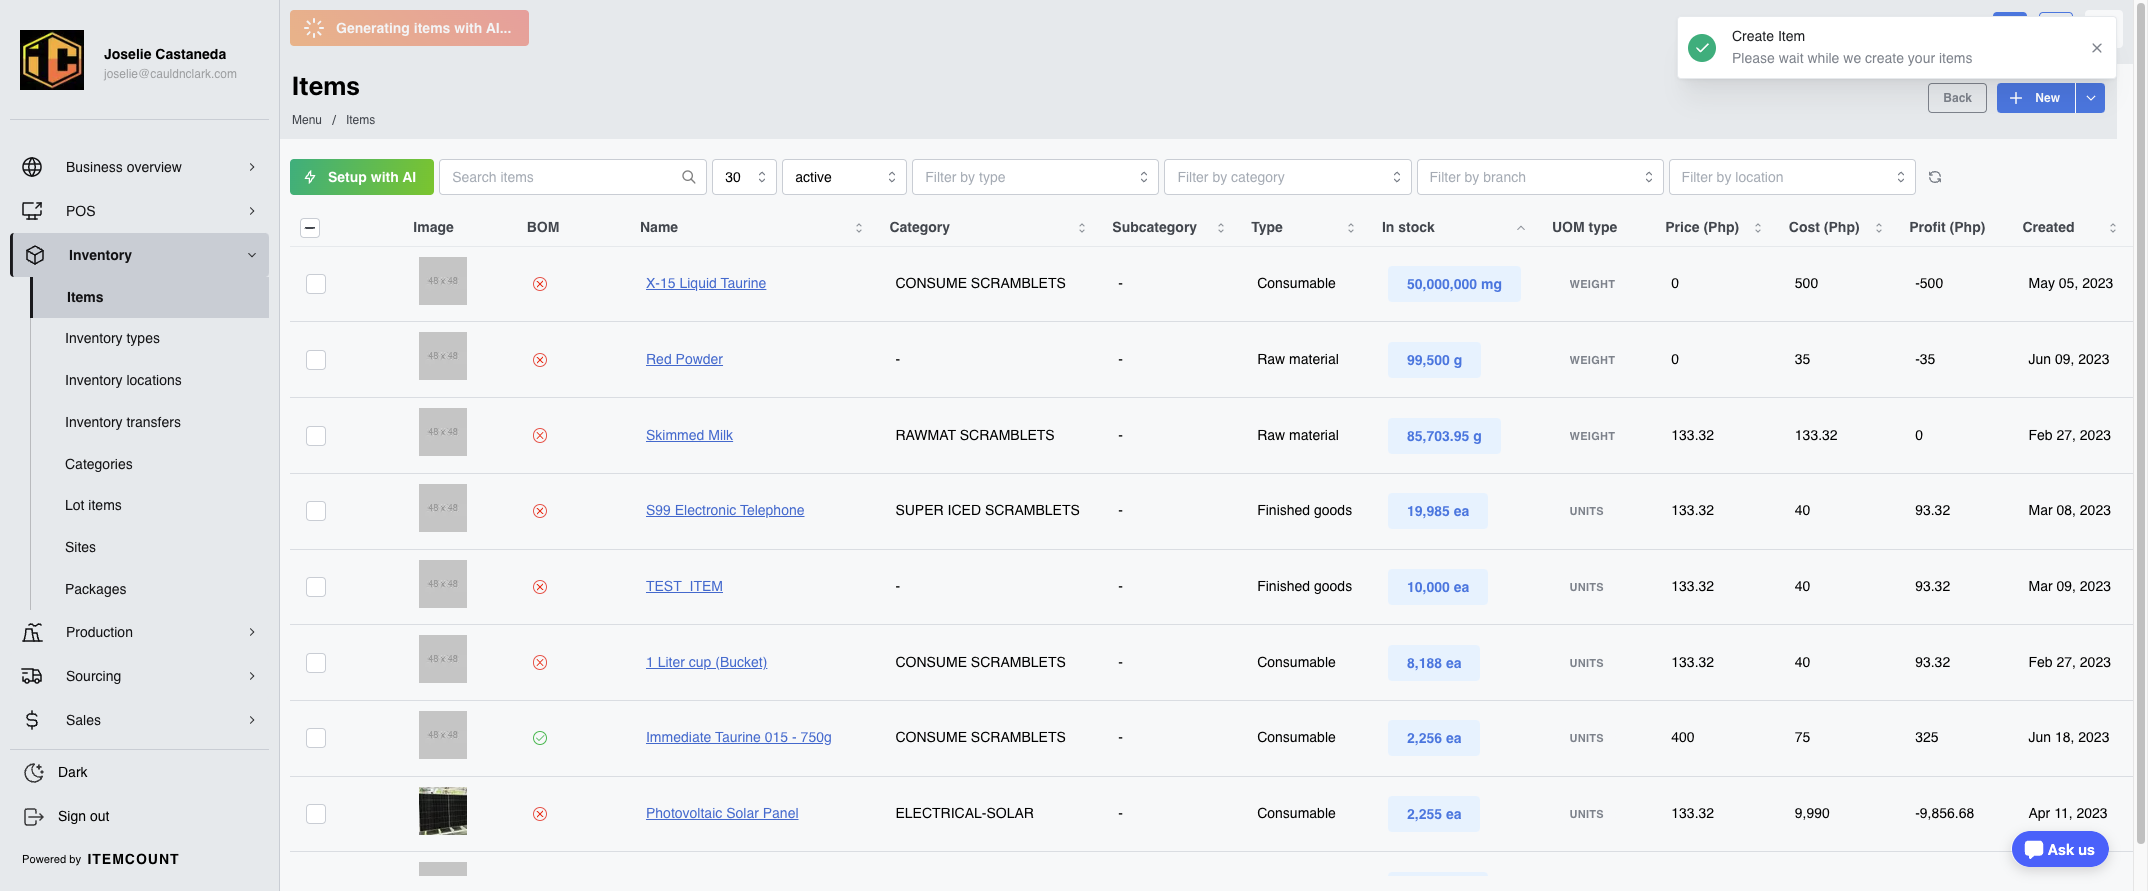Screen dimensions: 2148x891
Task: Open the Filter by category dropdown
Action: pyautogui.click(x=1288, y=177)
